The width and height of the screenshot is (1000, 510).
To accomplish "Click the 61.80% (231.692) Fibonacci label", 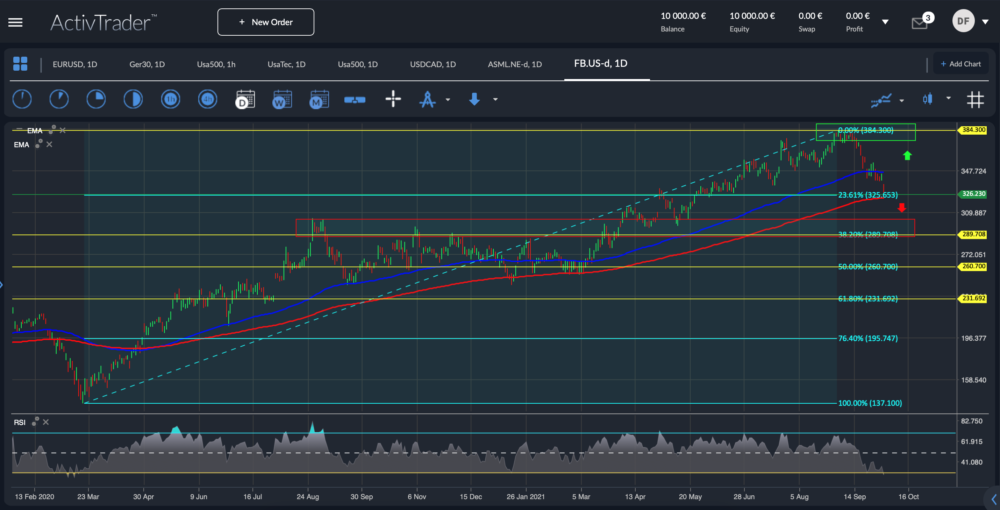I will coord(868,298).
